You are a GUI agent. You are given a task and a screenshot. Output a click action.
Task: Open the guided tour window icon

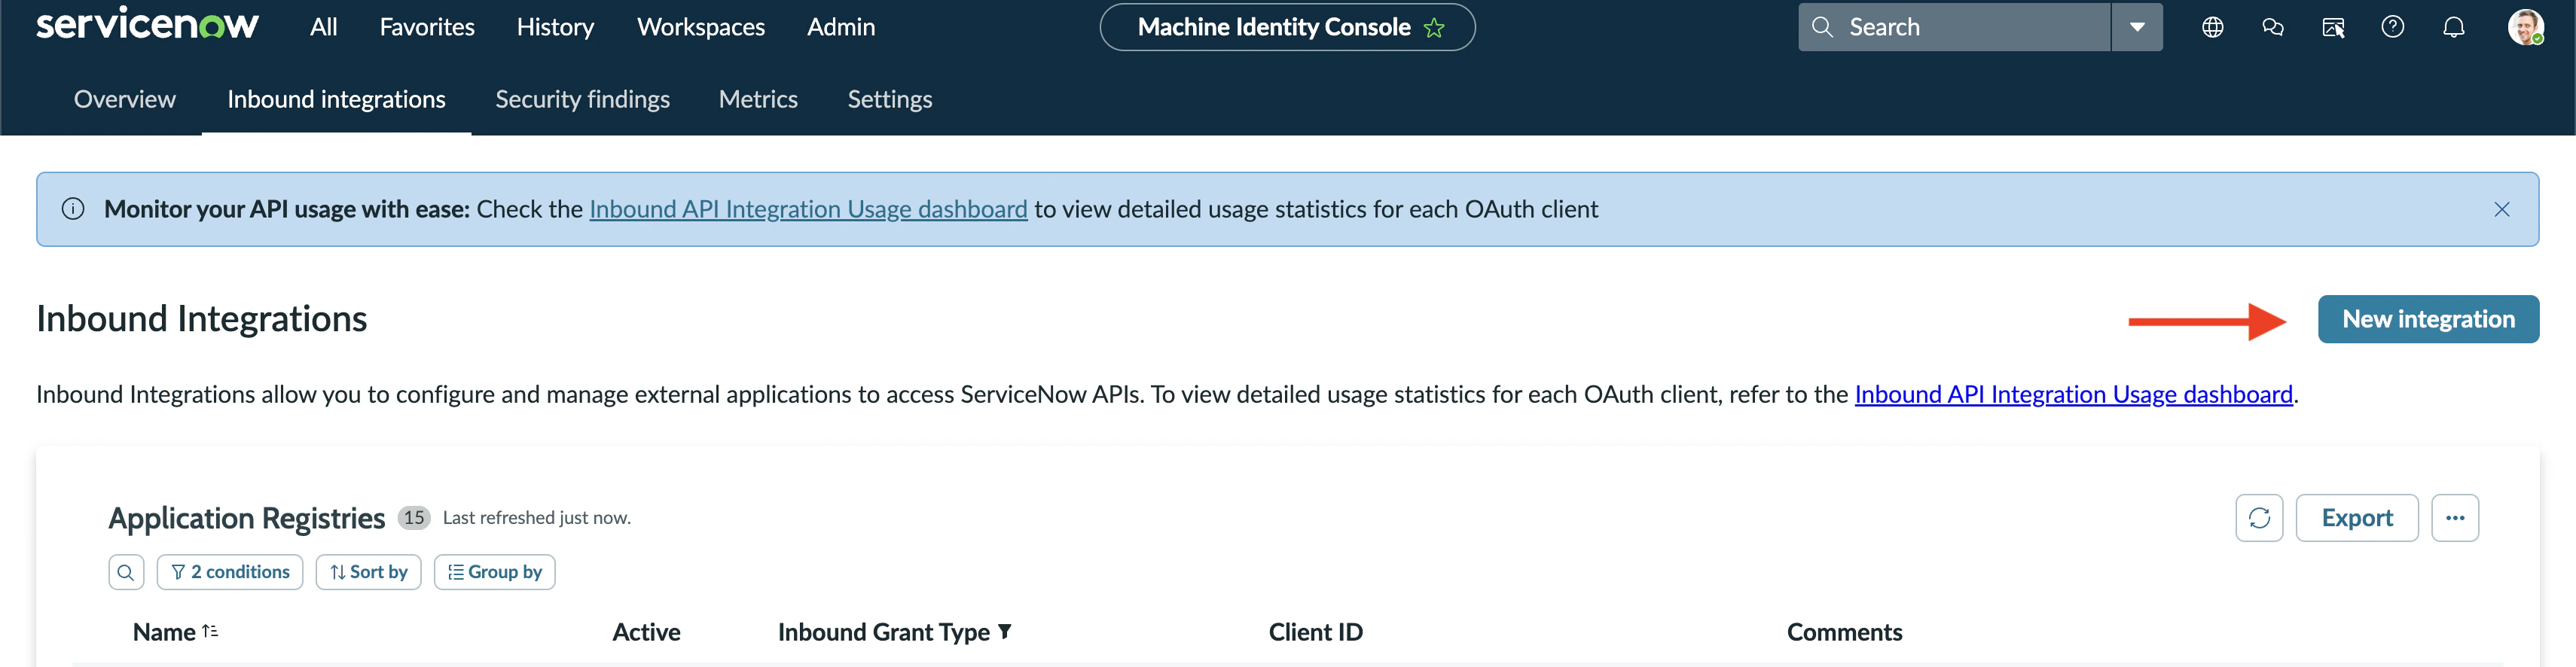[x=2332, y=27]
